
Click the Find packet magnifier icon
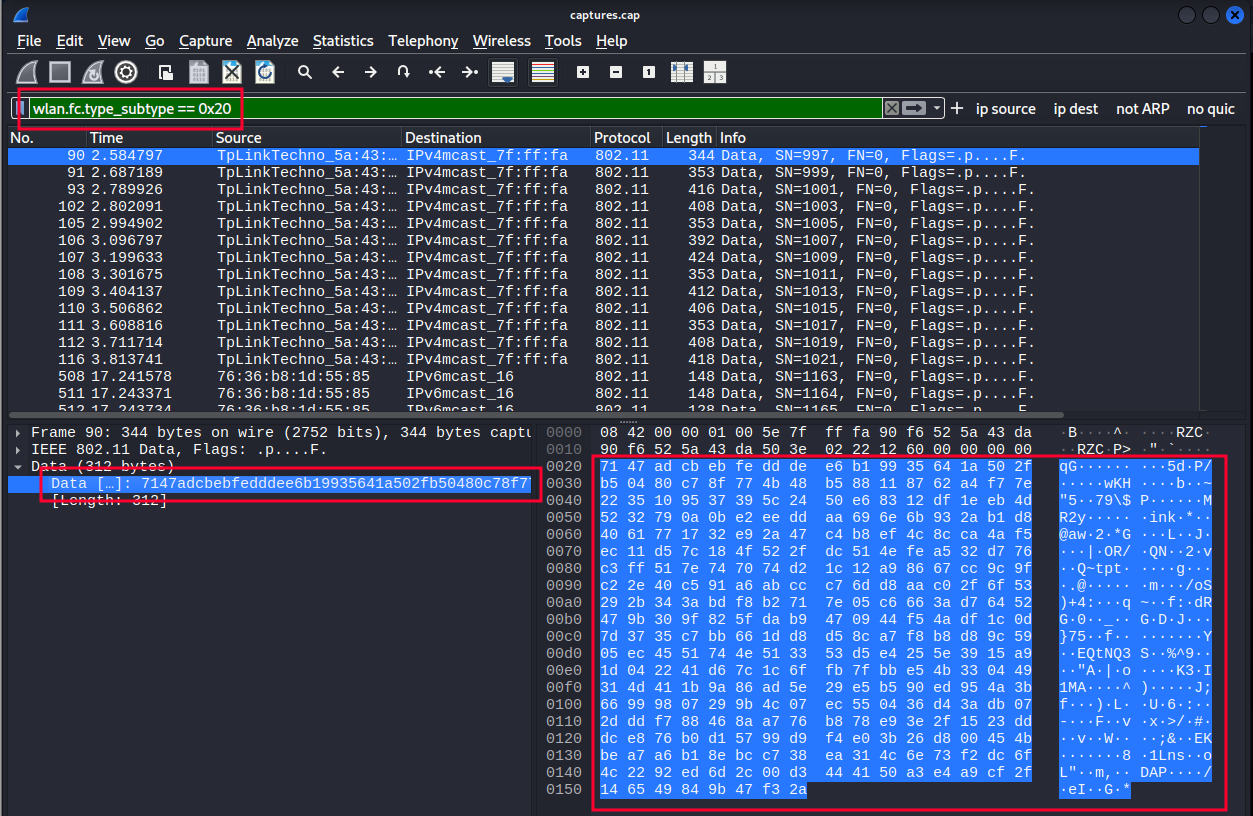coord(305,72)
